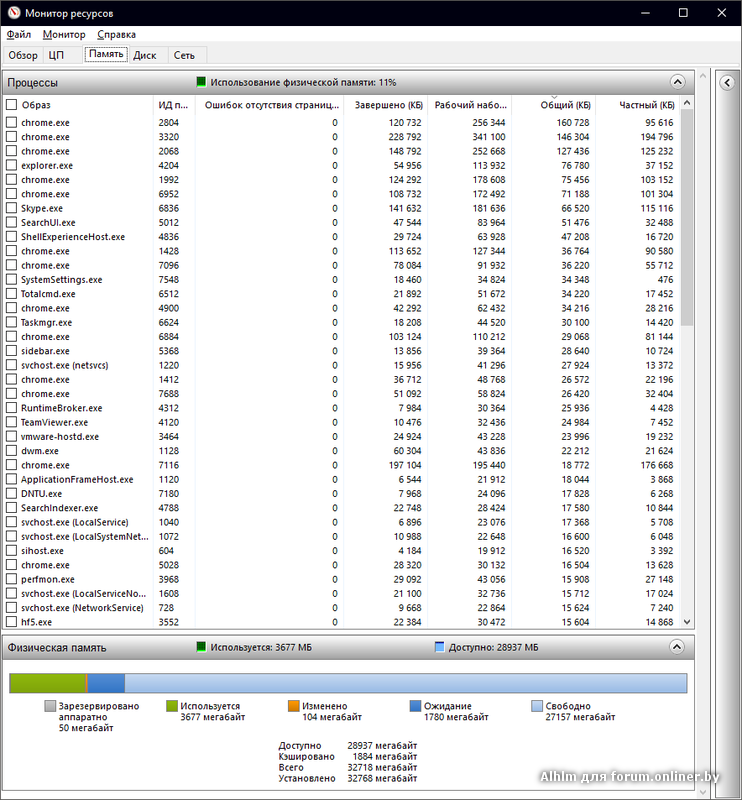Click the process list vertical scrollbar thumb

[x=687, y=218]
